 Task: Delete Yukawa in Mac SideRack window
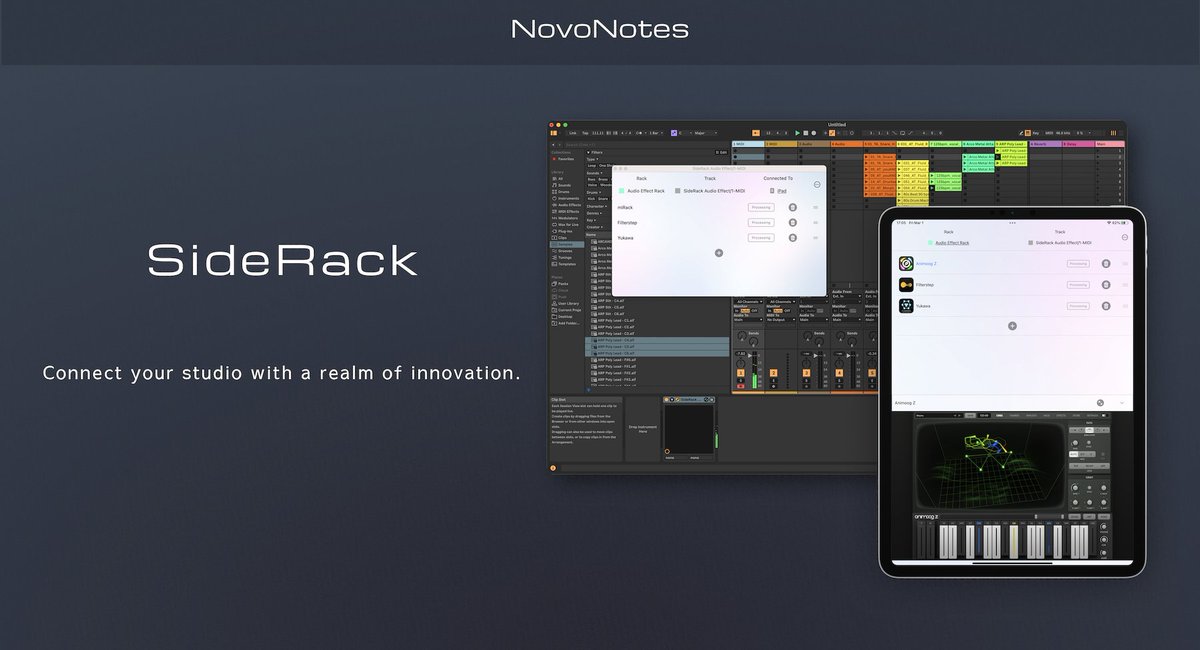pyautogui.click(x=792, y=238)
